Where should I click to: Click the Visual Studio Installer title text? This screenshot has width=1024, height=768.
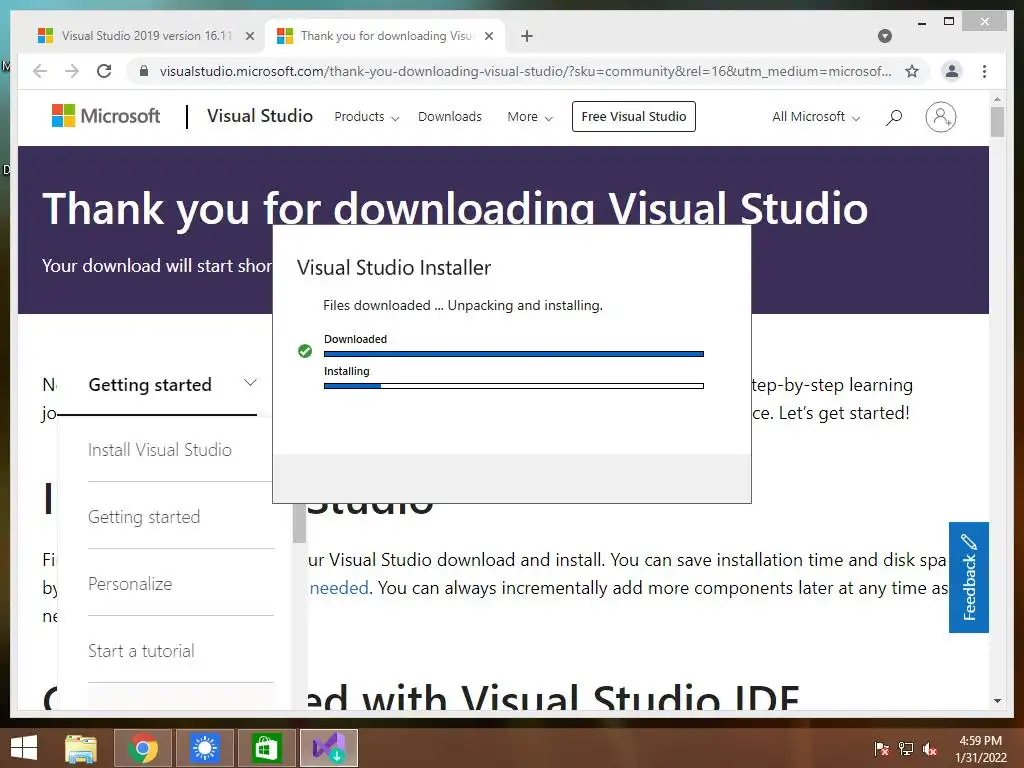click(394, 268)
